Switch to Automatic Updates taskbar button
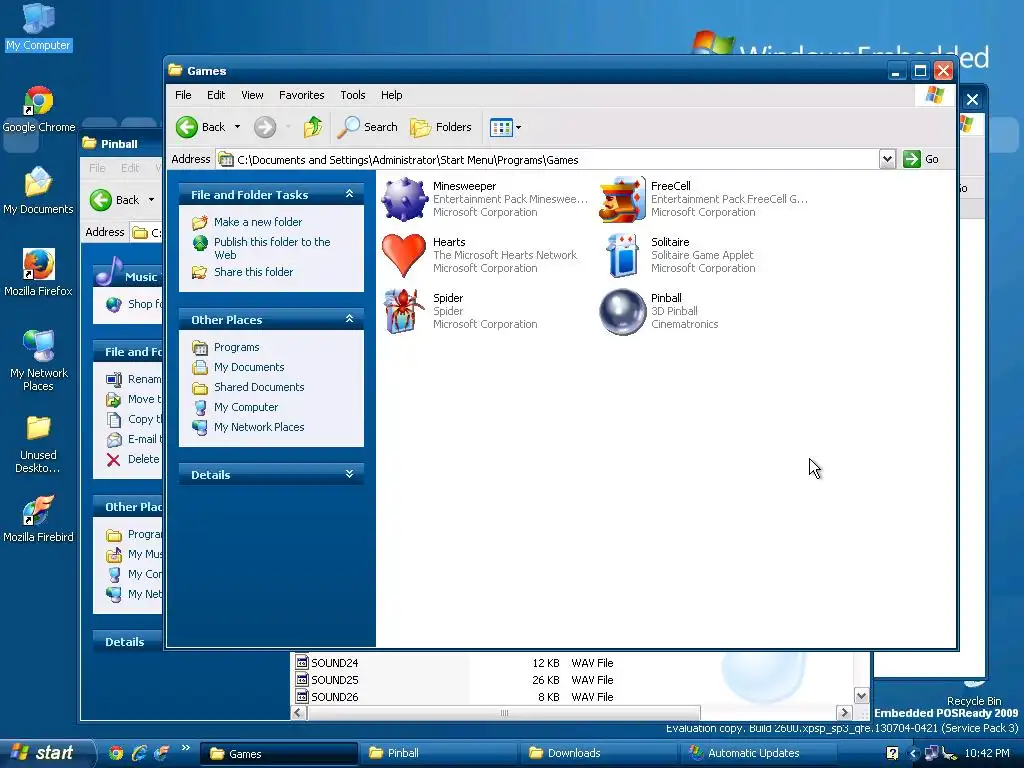 pyautogui.click(x=758, y=753)
